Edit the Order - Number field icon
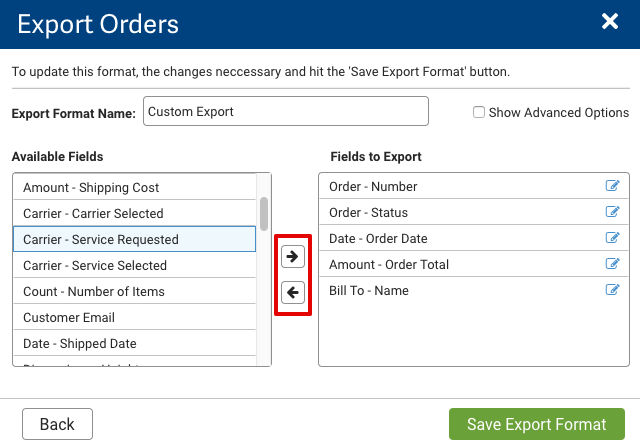Viewport: 640px width, 445px height. click(612, 186)
